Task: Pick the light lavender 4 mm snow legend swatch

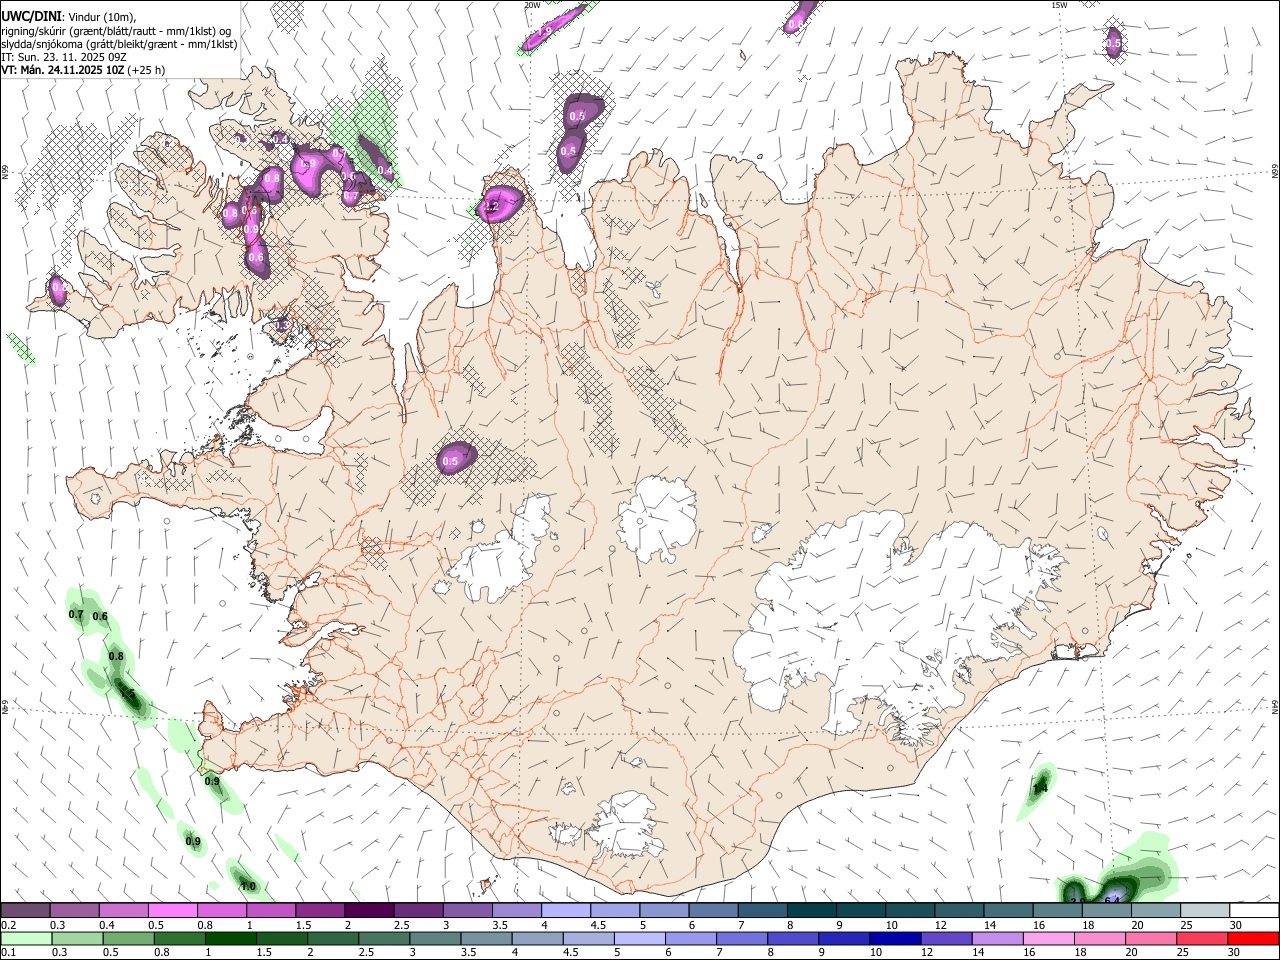Action: tap(565, 911)
